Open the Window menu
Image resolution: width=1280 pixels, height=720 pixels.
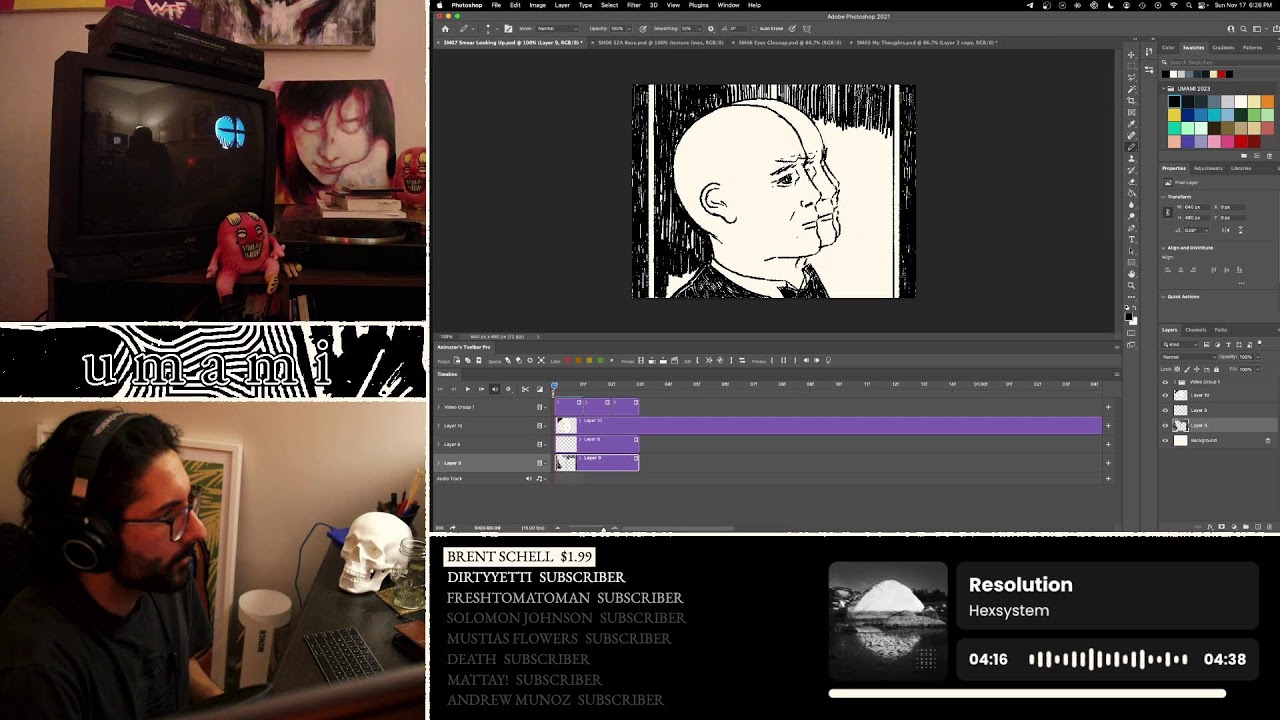(x=728, y=5)
